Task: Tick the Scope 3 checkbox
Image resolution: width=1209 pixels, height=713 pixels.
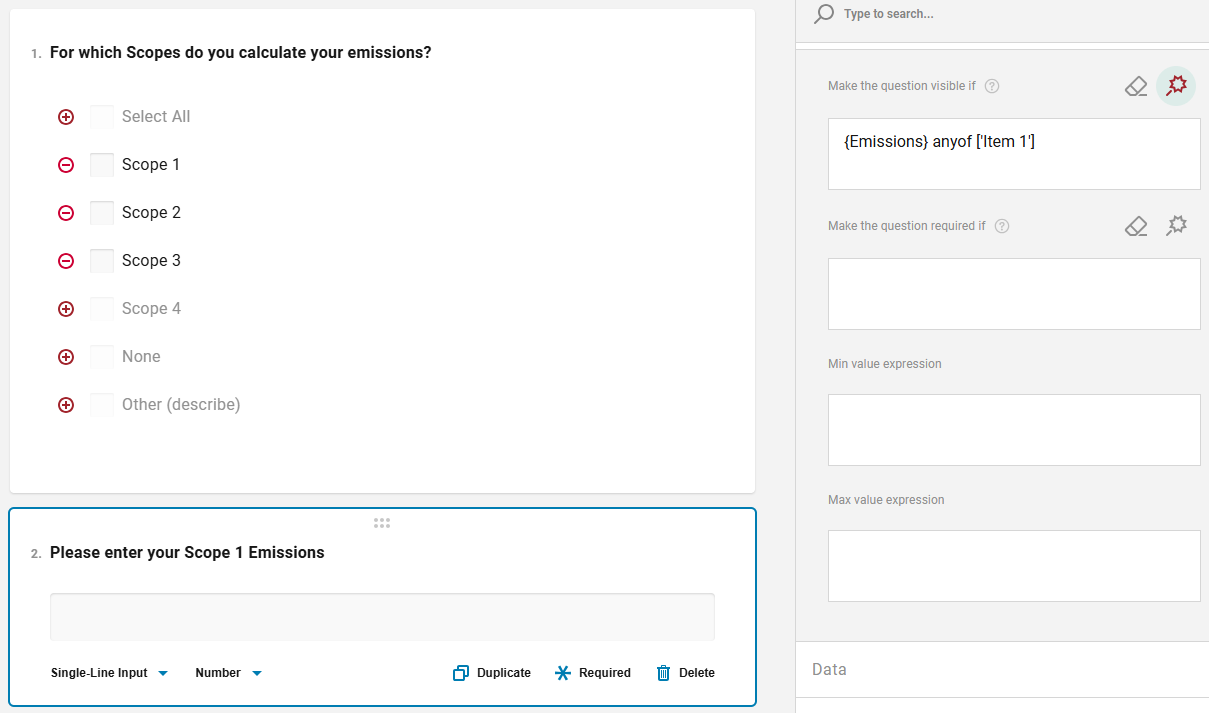Action: point(102,261)
